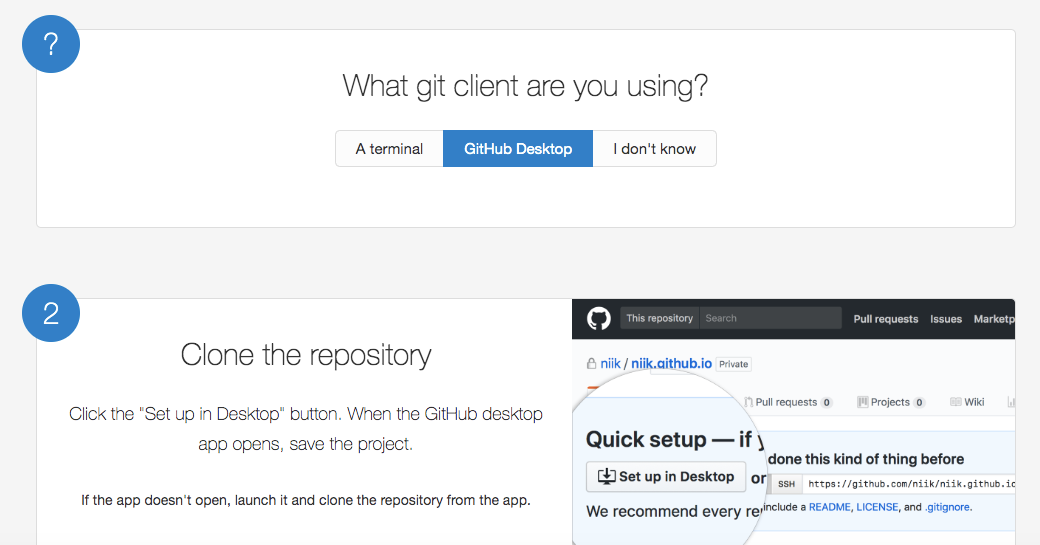1040x545 pixels.
Task: Open the README link
Action: 829,507
